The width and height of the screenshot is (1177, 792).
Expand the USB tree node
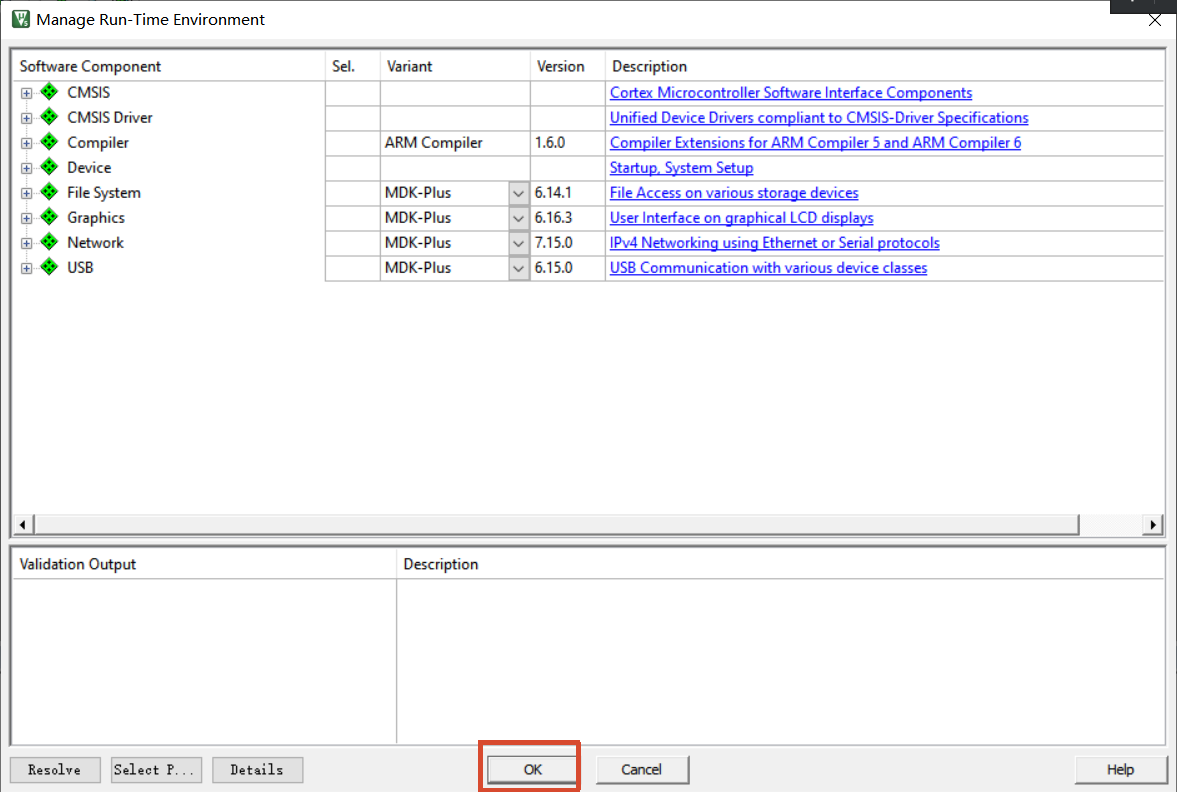click(26, 268)
